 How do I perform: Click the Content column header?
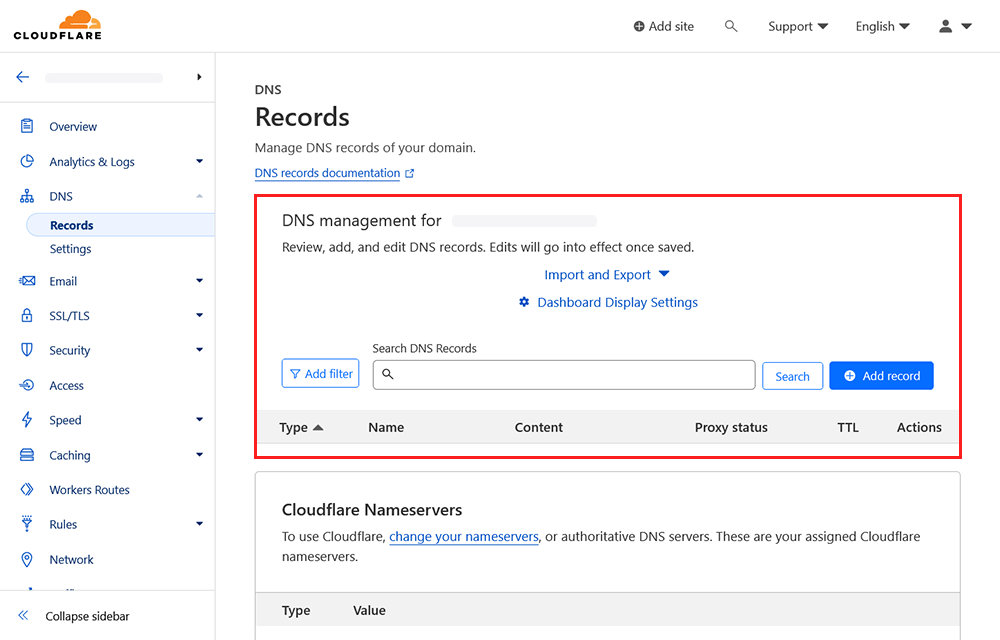click(538, 427)
